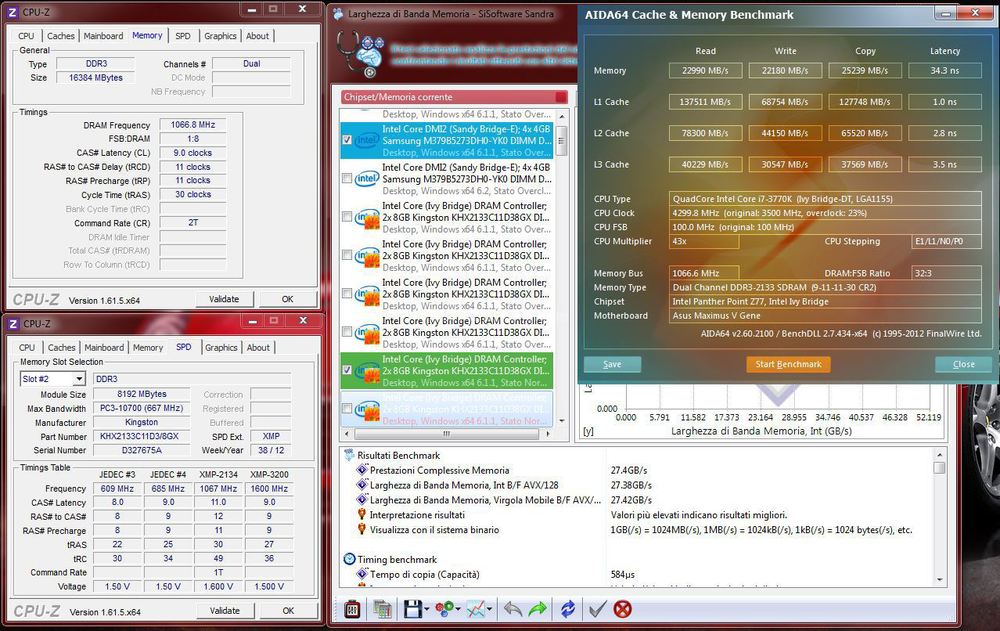
Task: Click the gray checkmark icon in Sandra's toolbar
Action: (x=597, y=609)
